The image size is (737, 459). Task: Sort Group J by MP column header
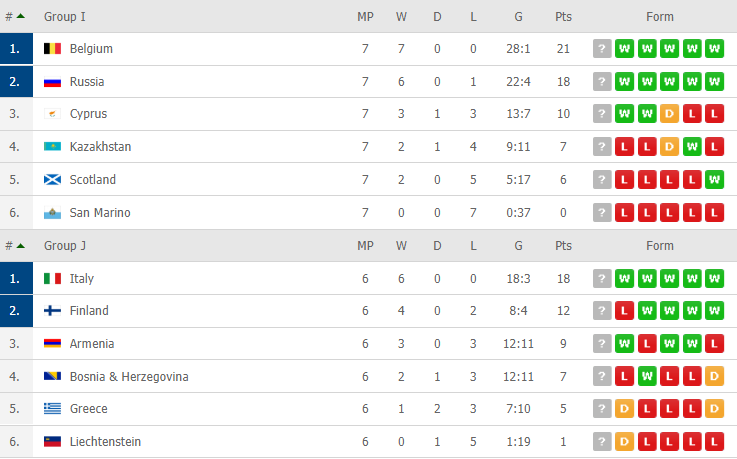pos(365,246)
